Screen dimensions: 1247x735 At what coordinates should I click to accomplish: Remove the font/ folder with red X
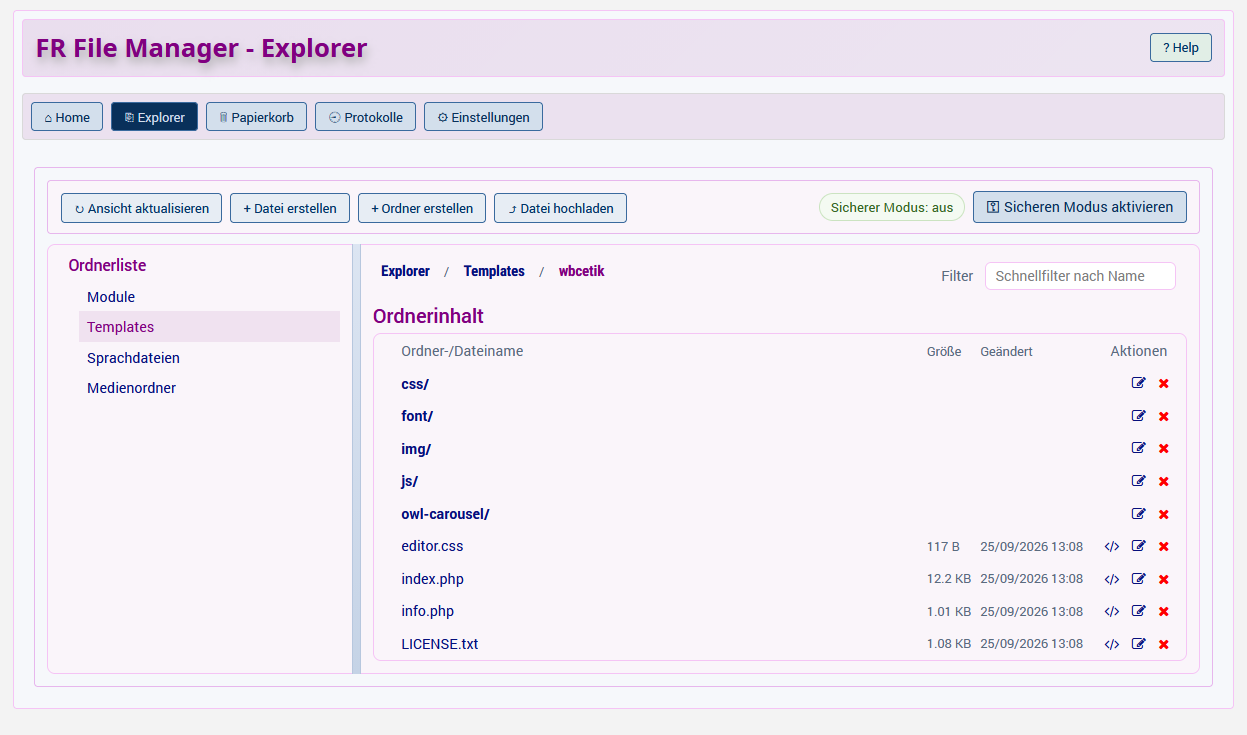(1163, 416)
